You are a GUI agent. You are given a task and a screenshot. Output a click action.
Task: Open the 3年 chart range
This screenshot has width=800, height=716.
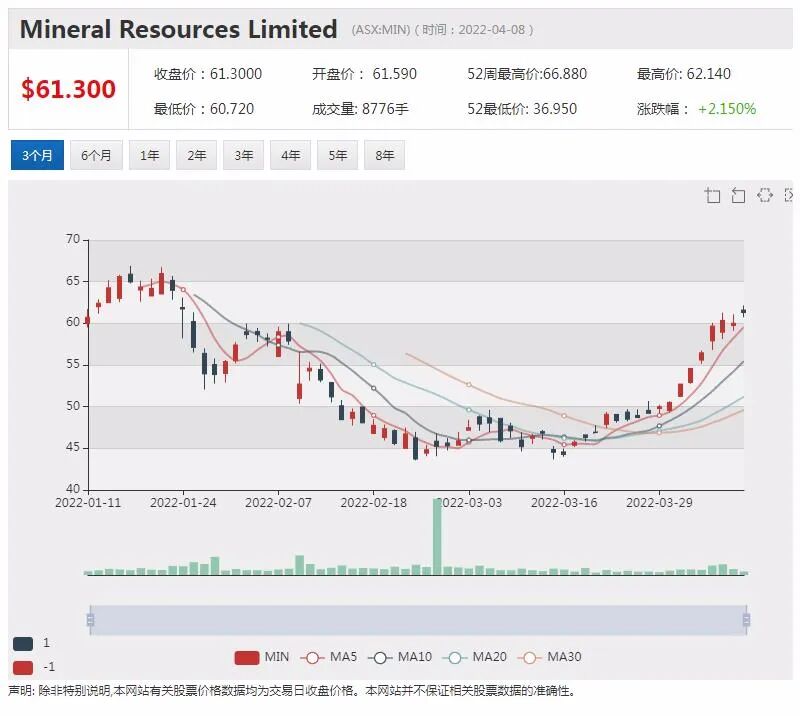[243, 155]
